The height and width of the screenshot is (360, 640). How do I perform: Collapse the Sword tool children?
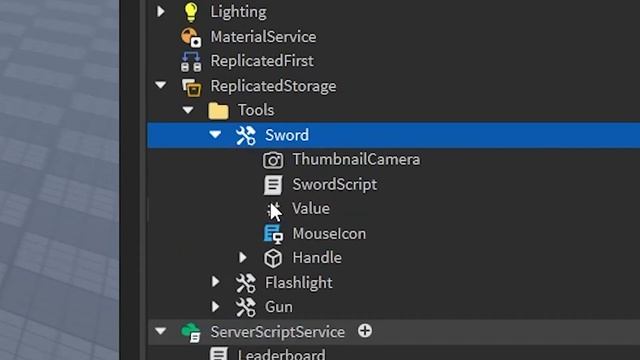[215, 134]
